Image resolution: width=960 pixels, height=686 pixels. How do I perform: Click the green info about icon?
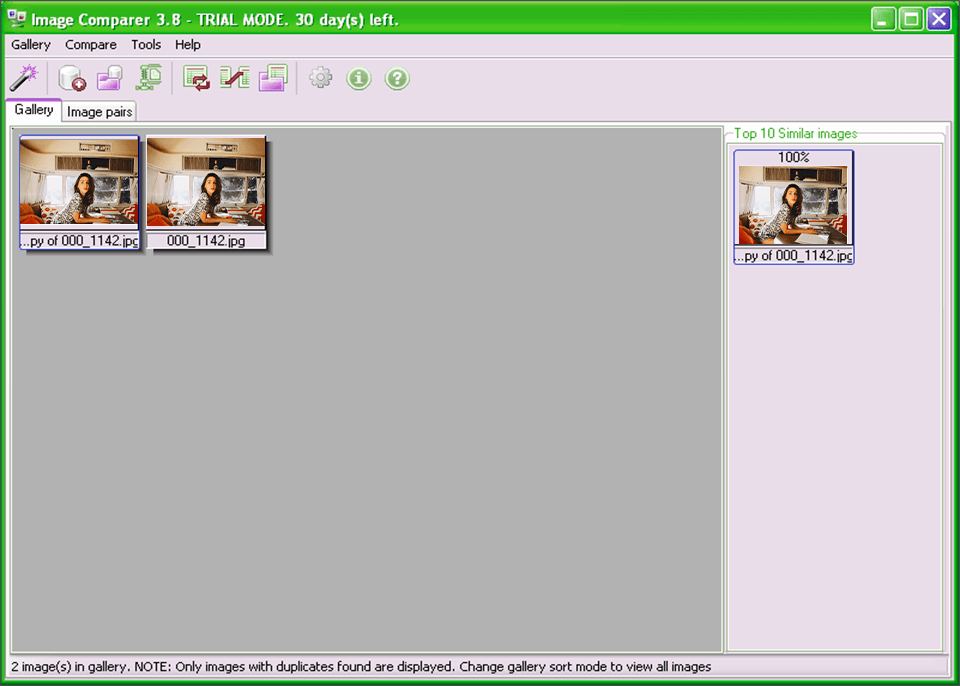[x=359, y=78]
